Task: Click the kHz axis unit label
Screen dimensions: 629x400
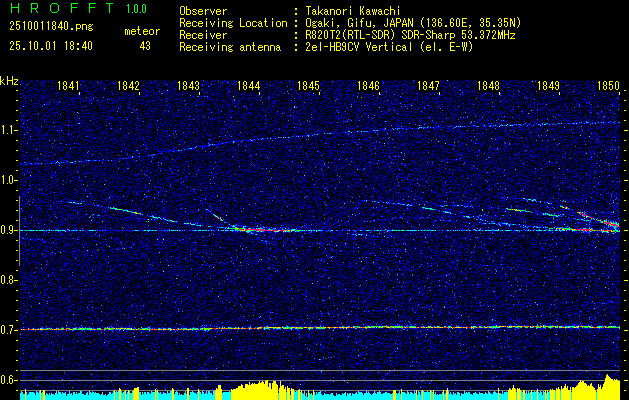Action: click(x=9, y=82)
